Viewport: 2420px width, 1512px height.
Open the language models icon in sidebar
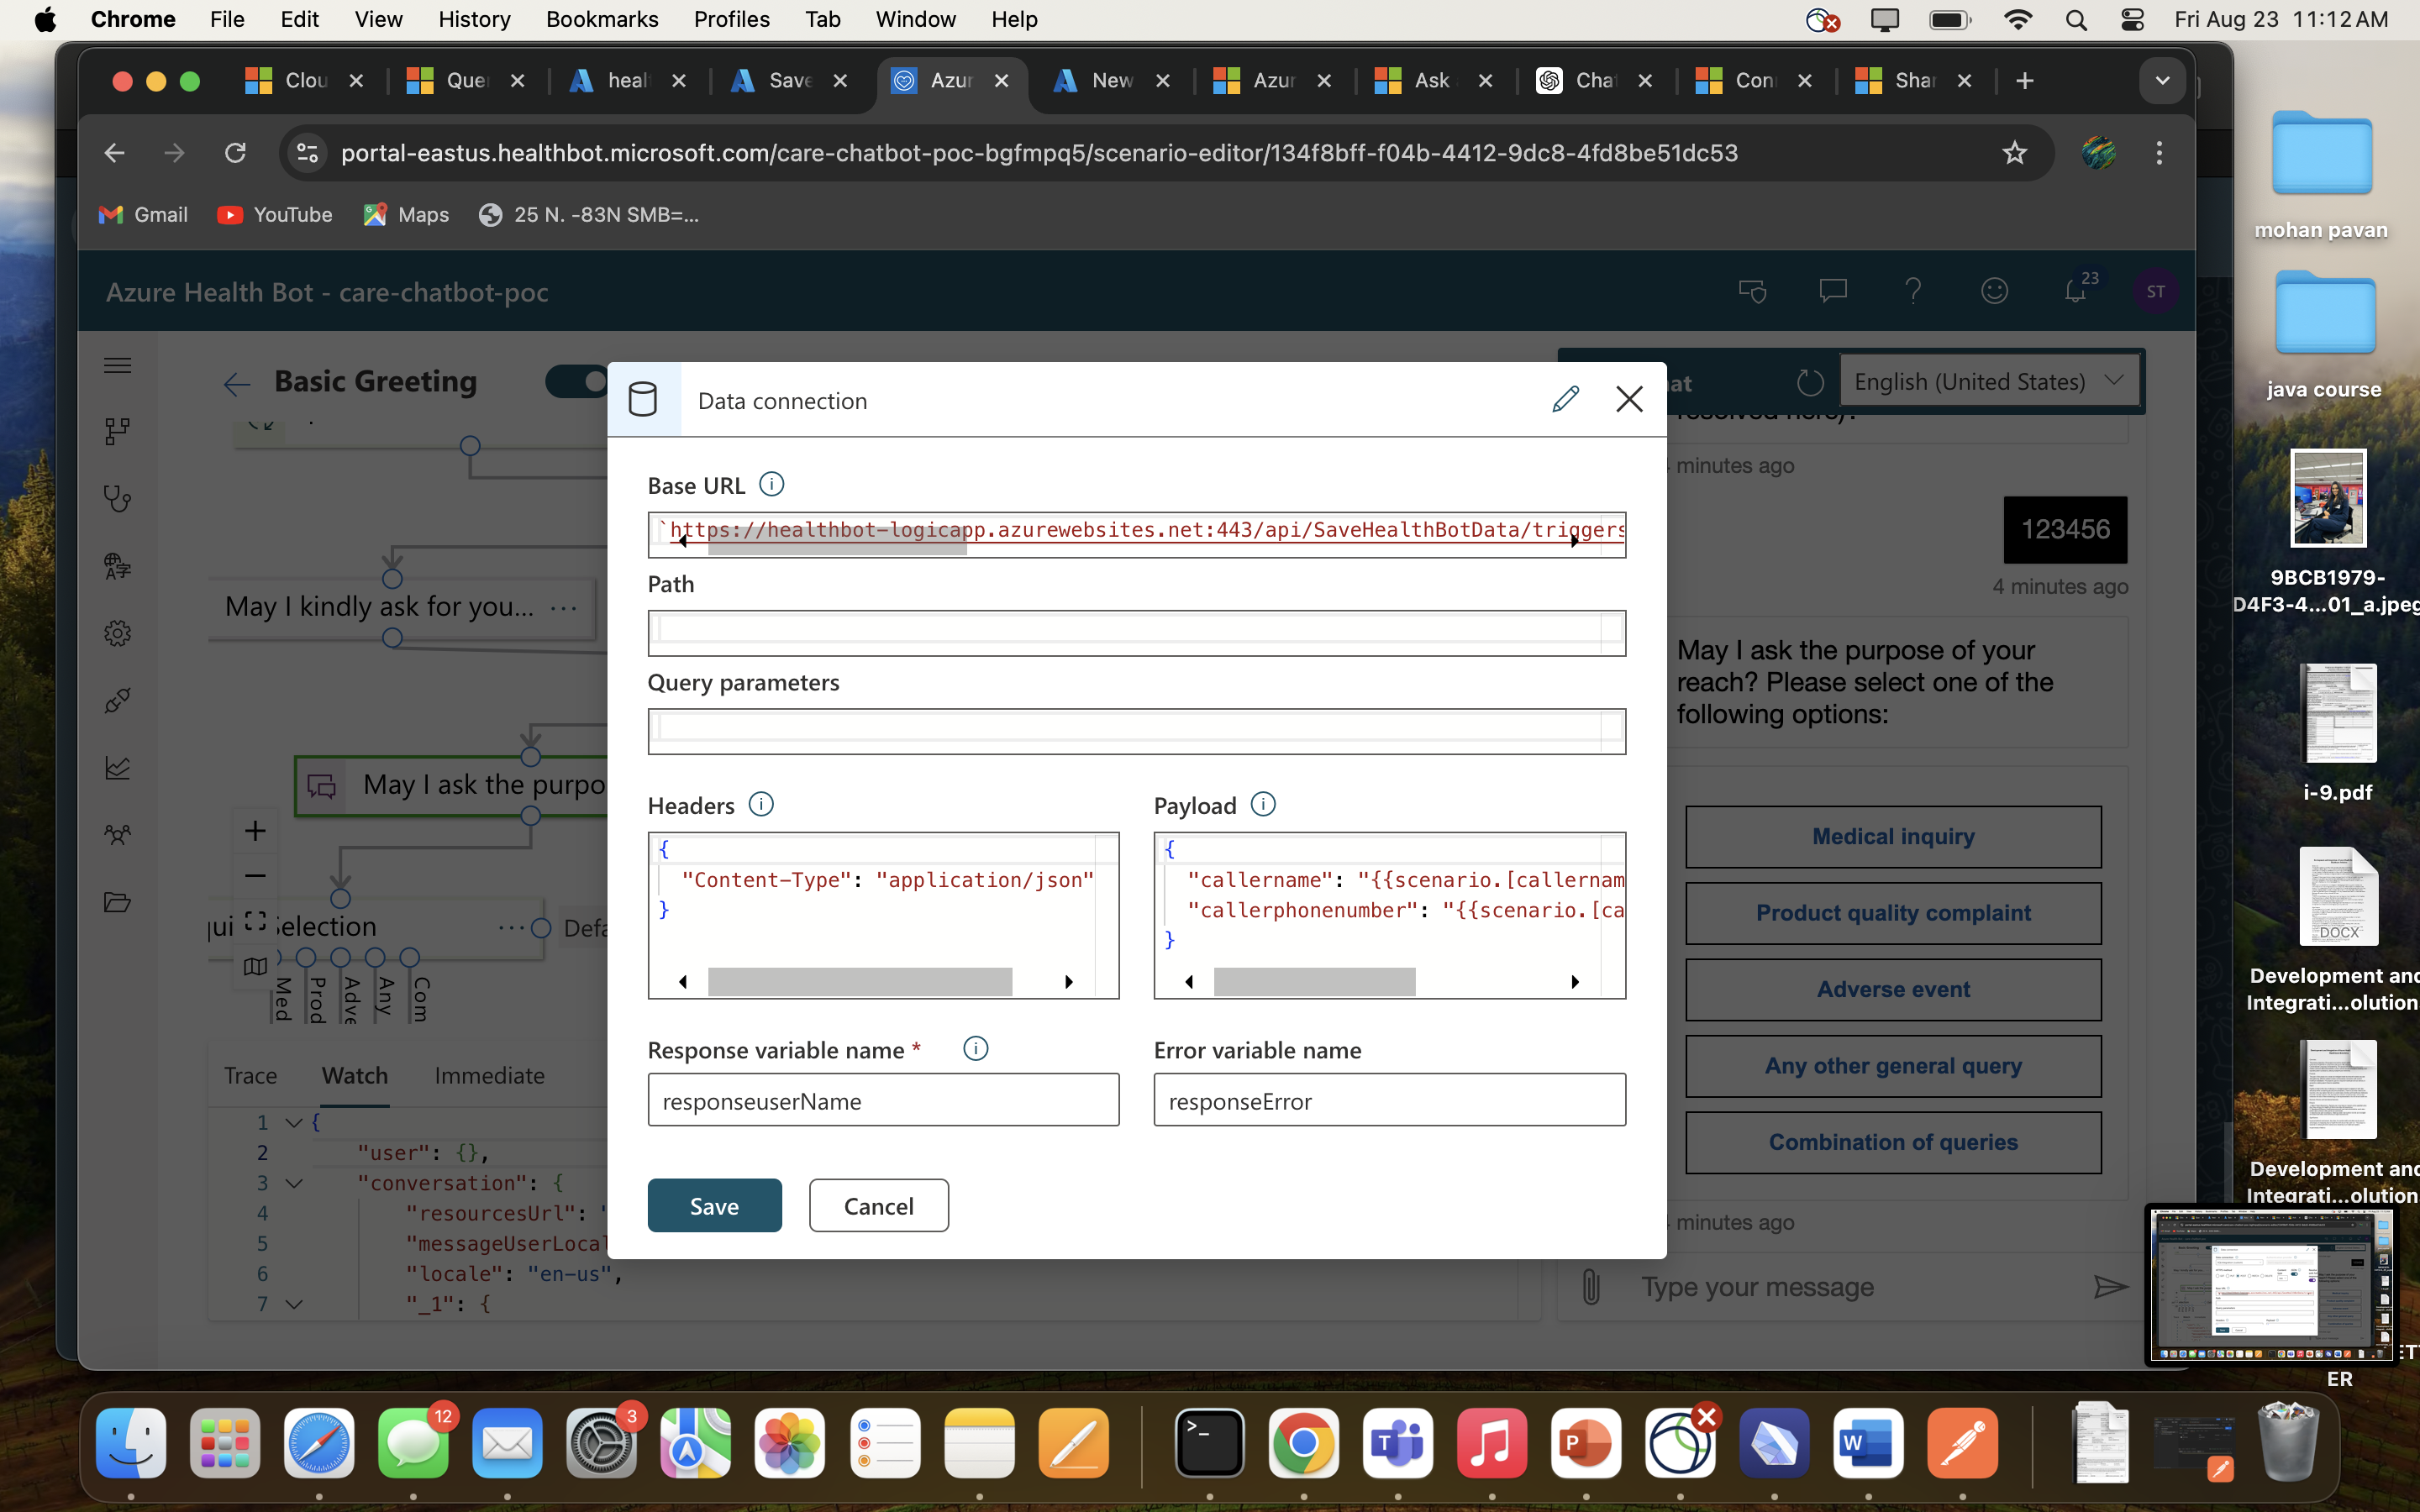[118, 566]
